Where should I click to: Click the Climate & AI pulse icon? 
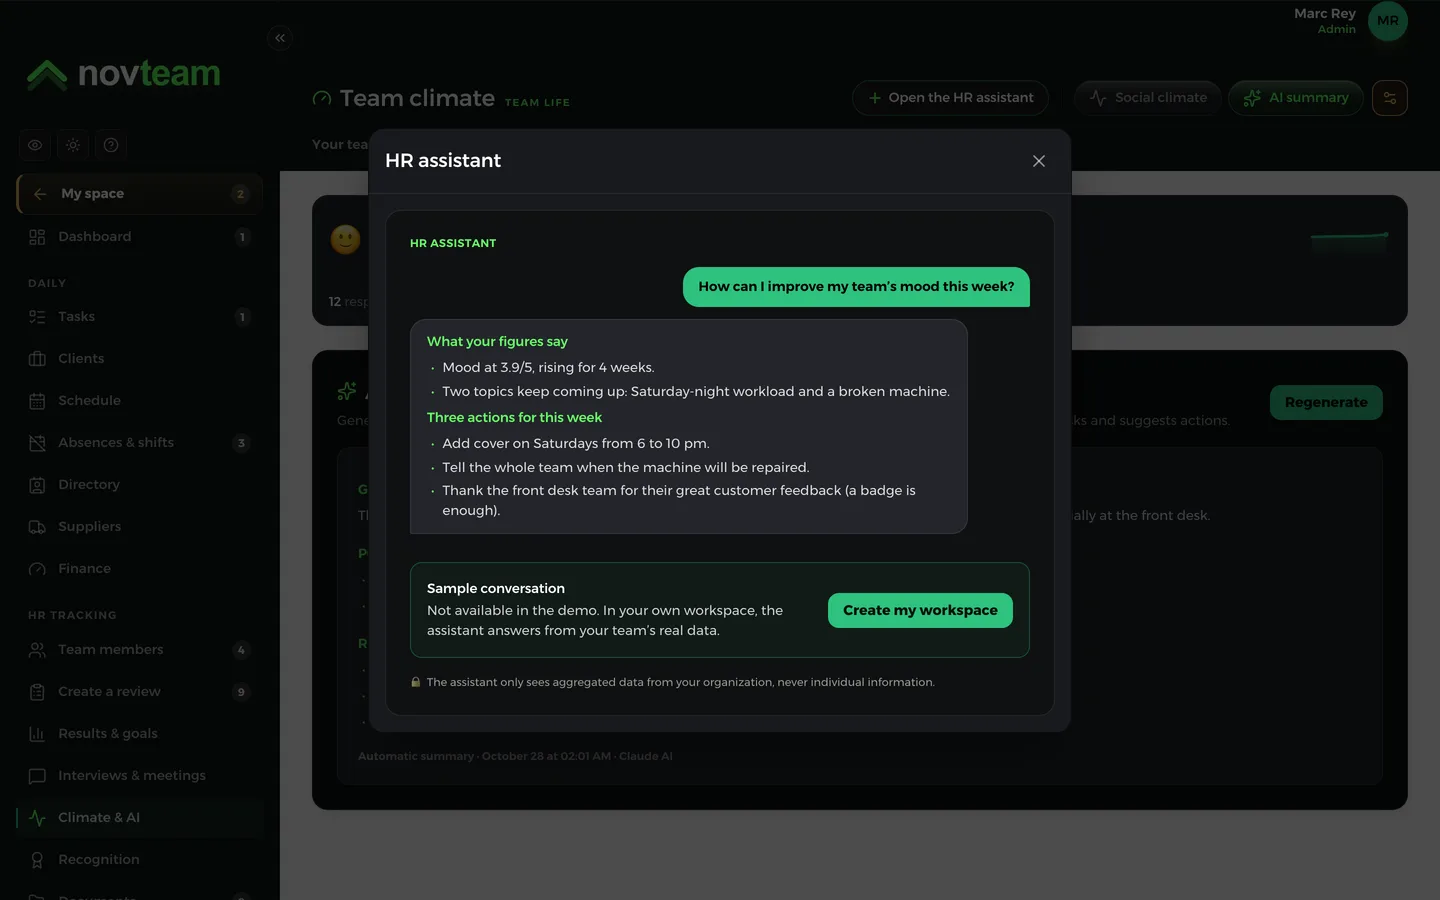click(x=37, y=818)
